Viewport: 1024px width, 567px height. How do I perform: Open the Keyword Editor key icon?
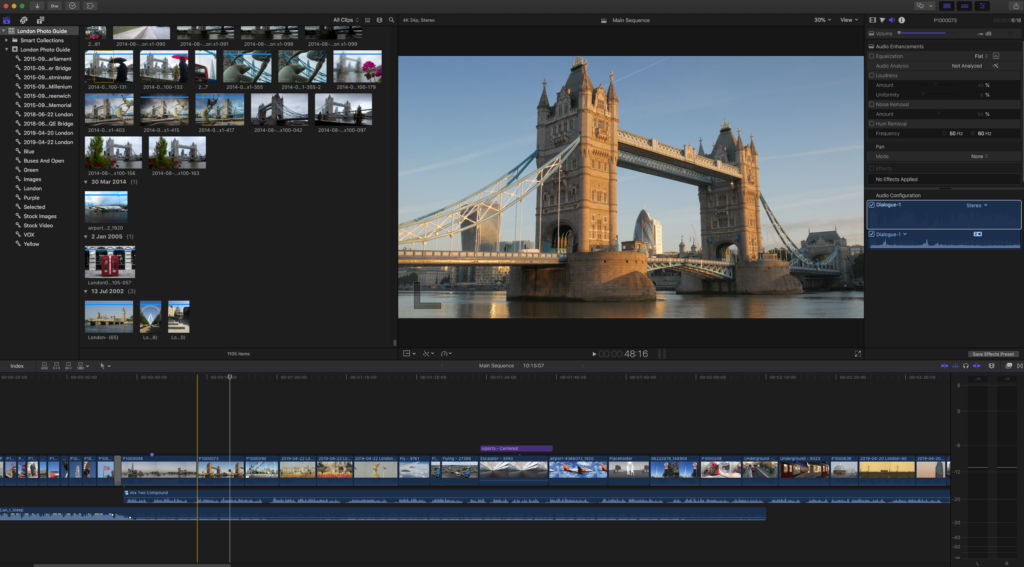(55, 5)
